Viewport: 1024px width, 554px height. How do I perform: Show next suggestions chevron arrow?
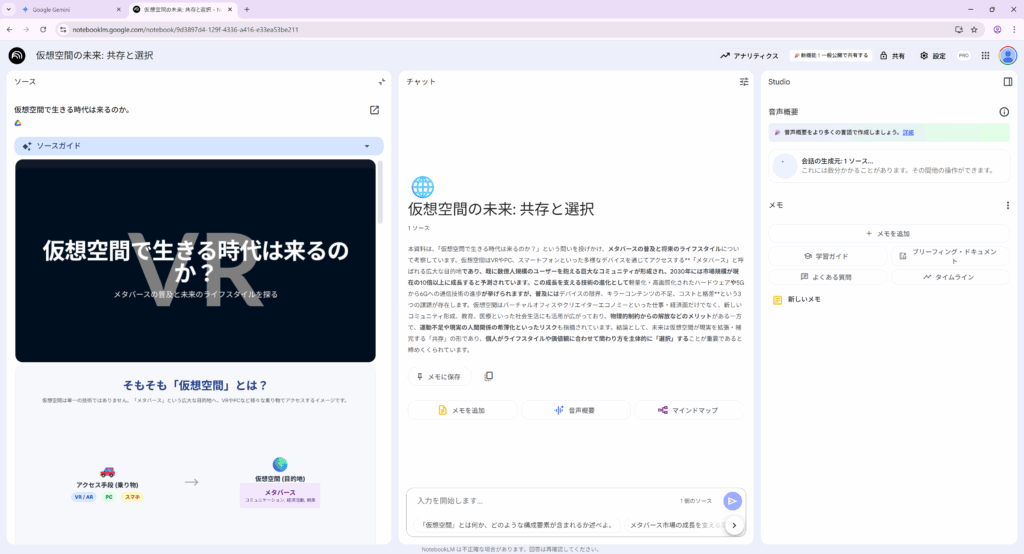[x=734, y=525]
